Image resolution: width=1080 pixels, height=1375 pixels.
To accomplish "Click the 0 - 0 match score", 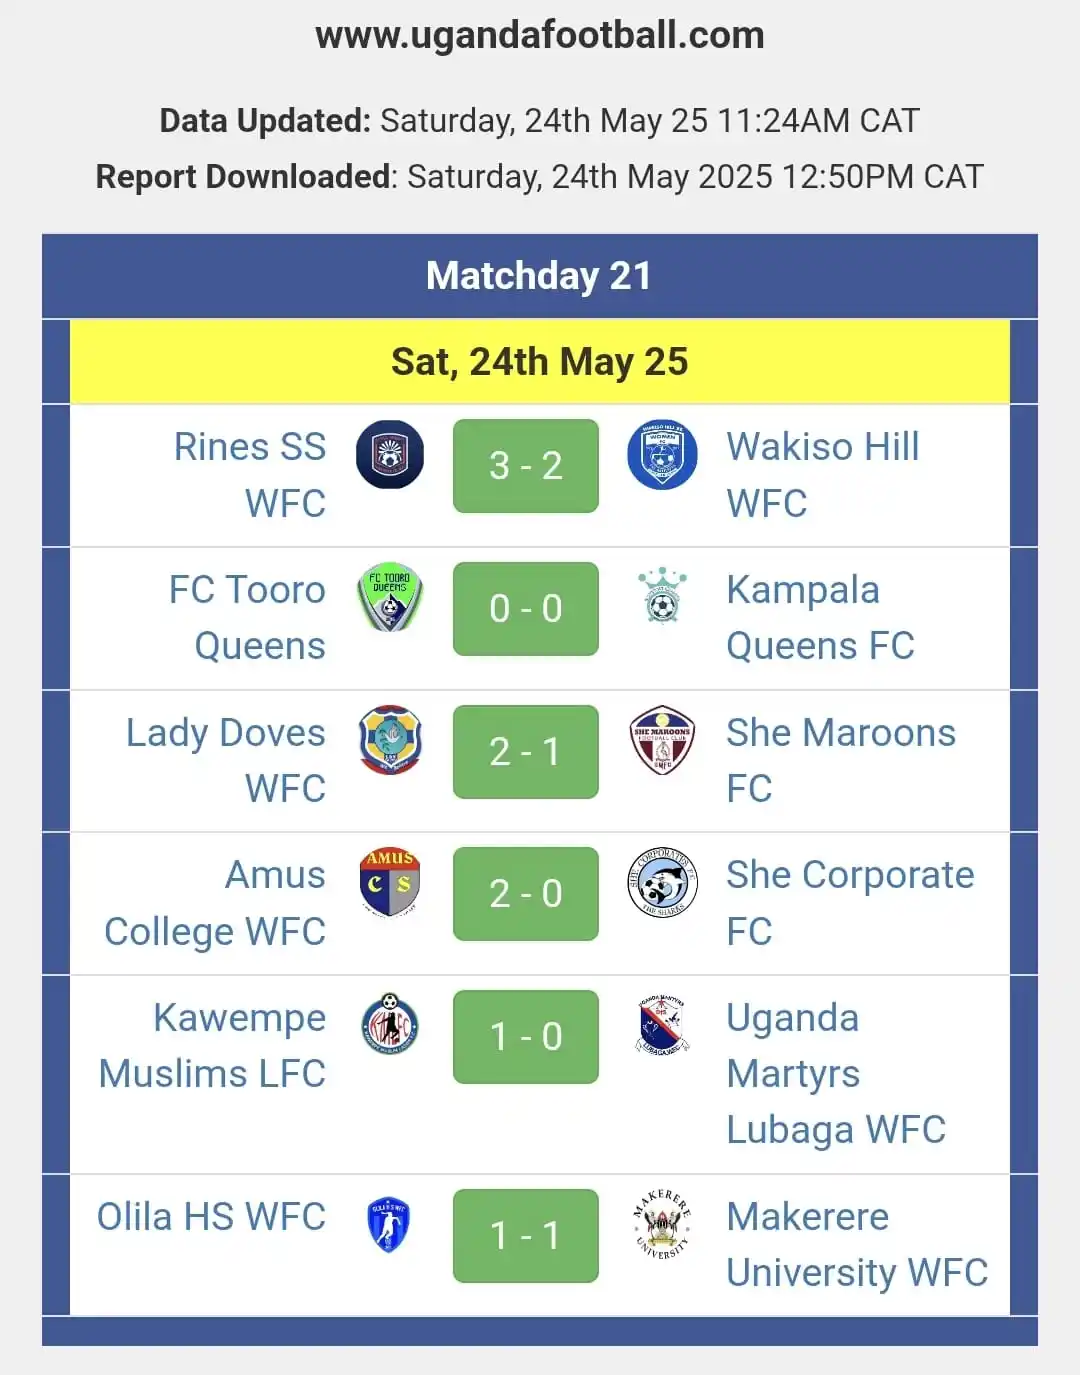I will tap(526, 609).
